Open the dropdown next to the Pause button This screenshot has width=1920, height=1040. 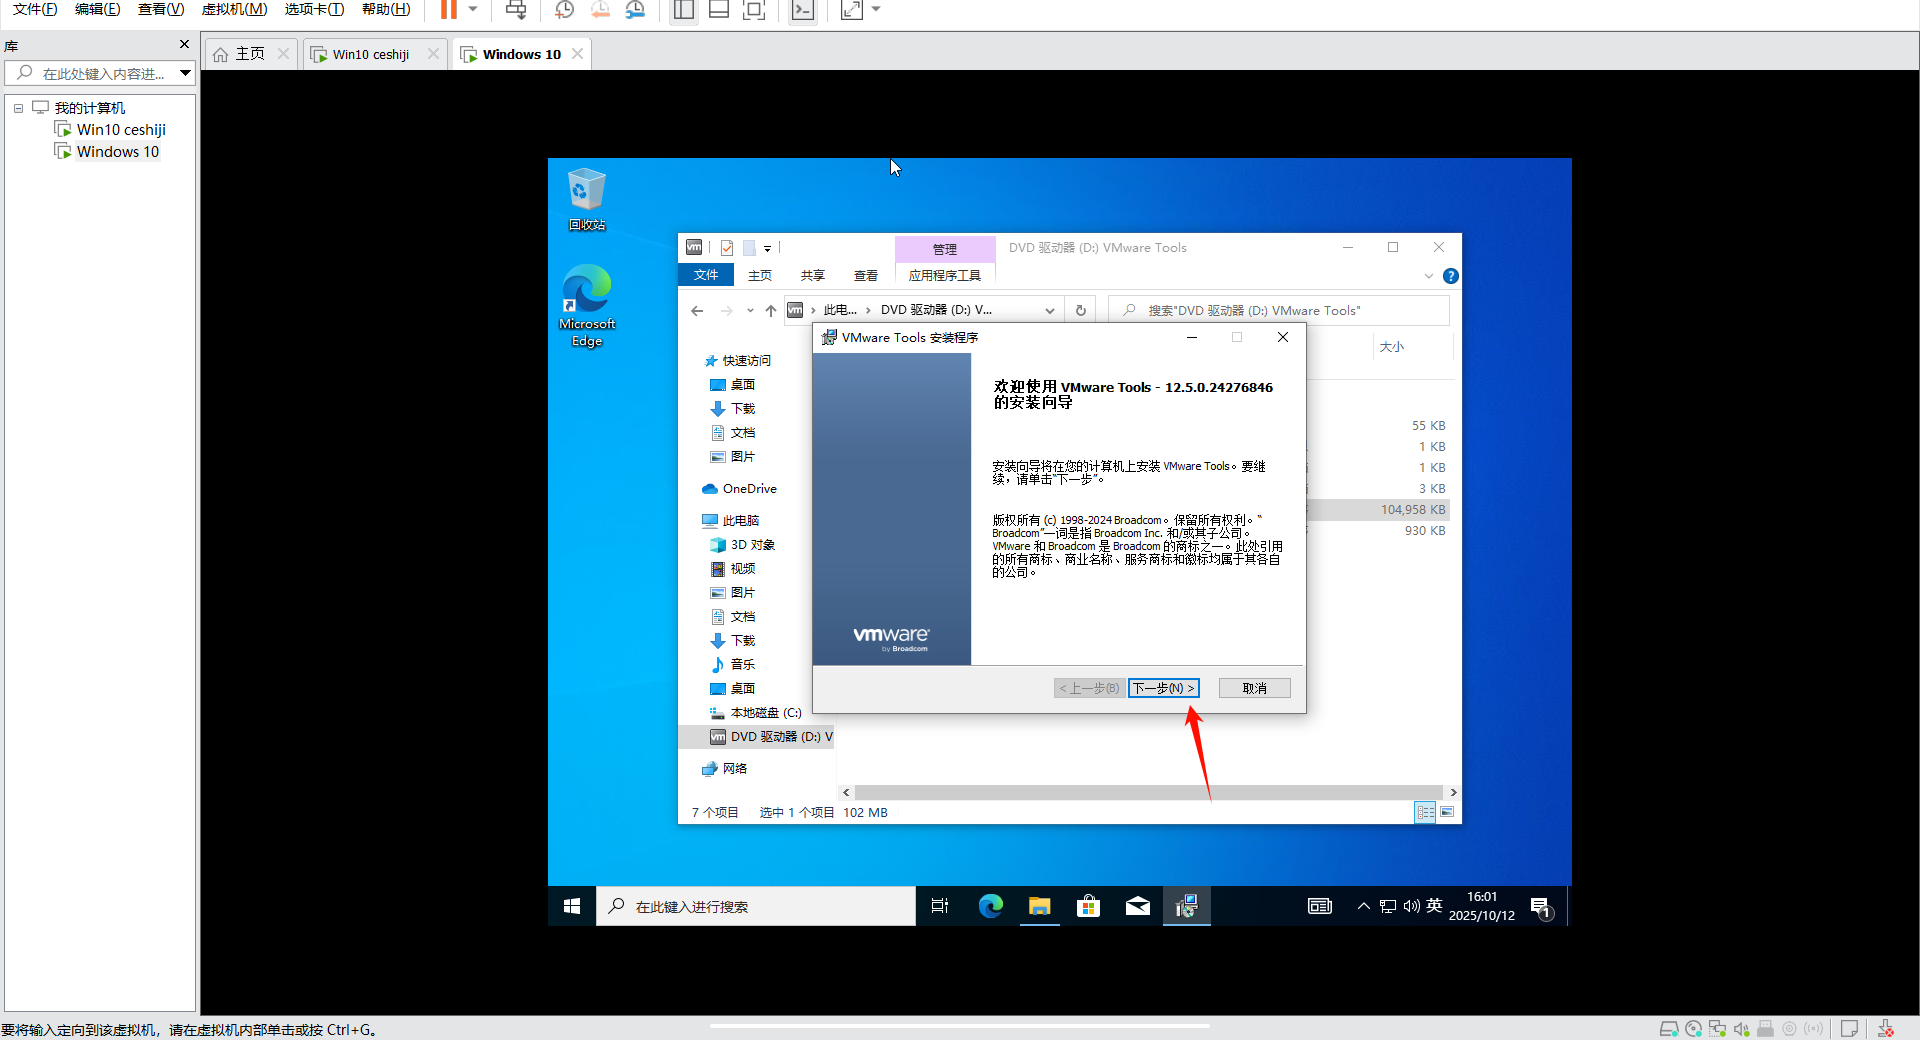pos(473,10)
